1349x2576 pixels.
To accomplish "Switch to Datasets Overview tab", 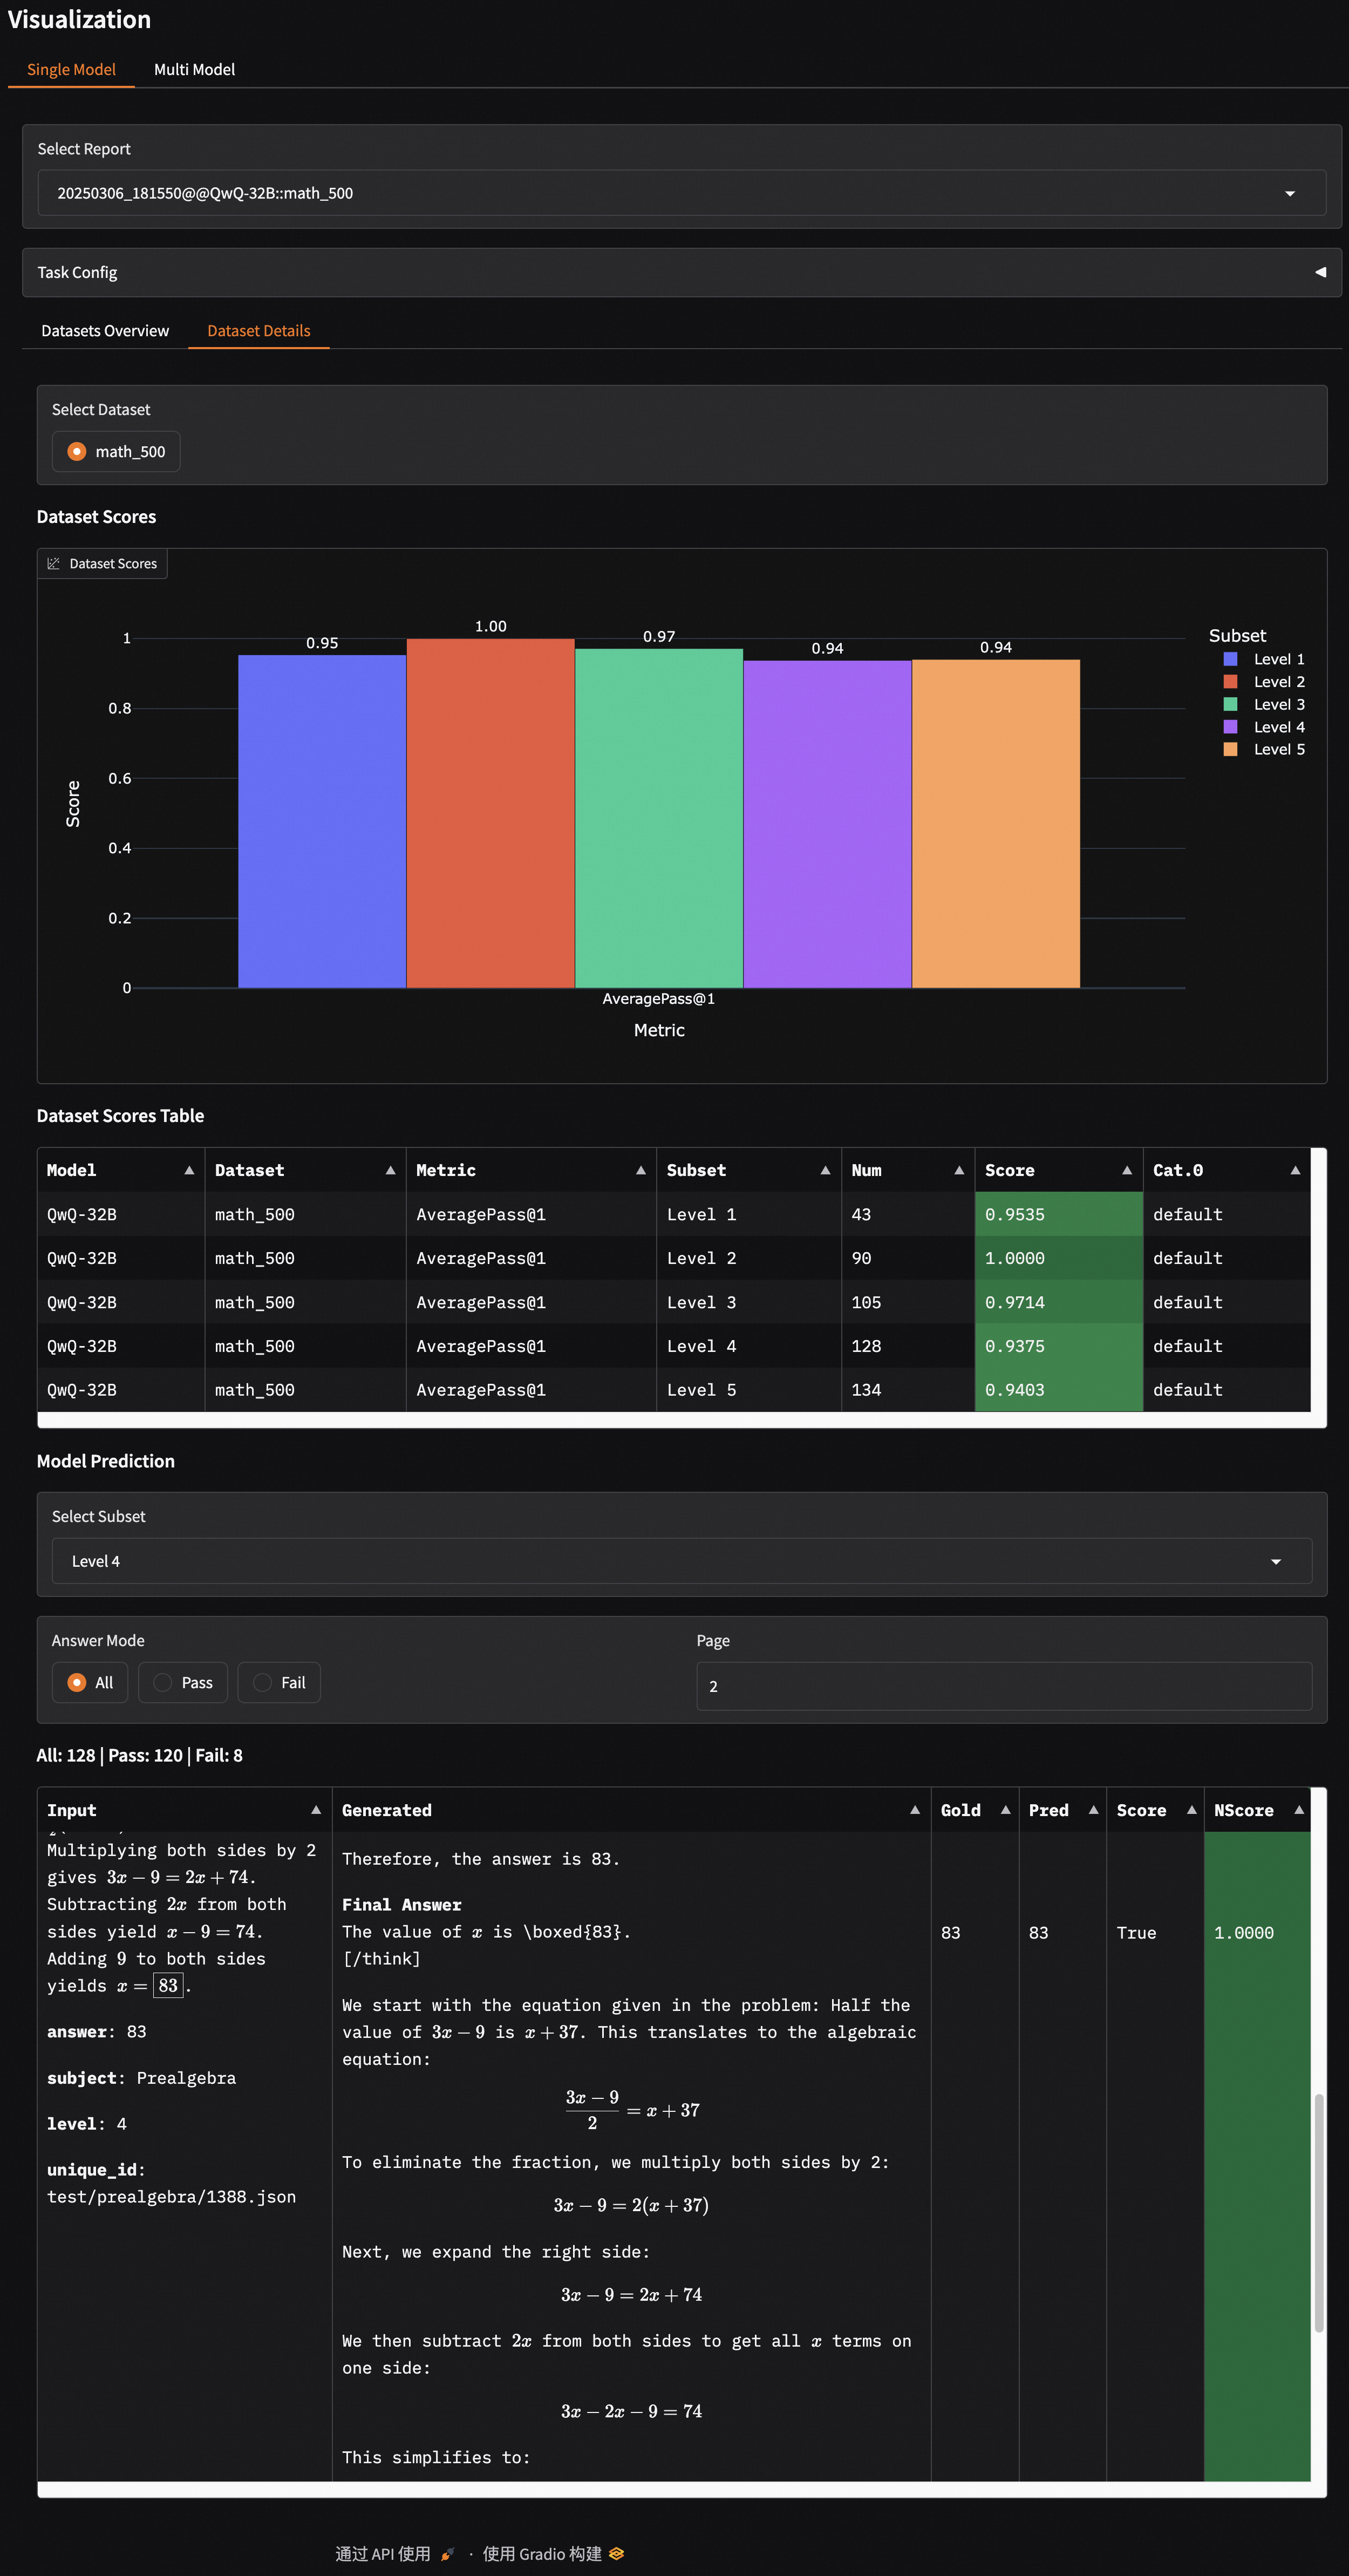I will pyautogui.click(x=105, y=331).
